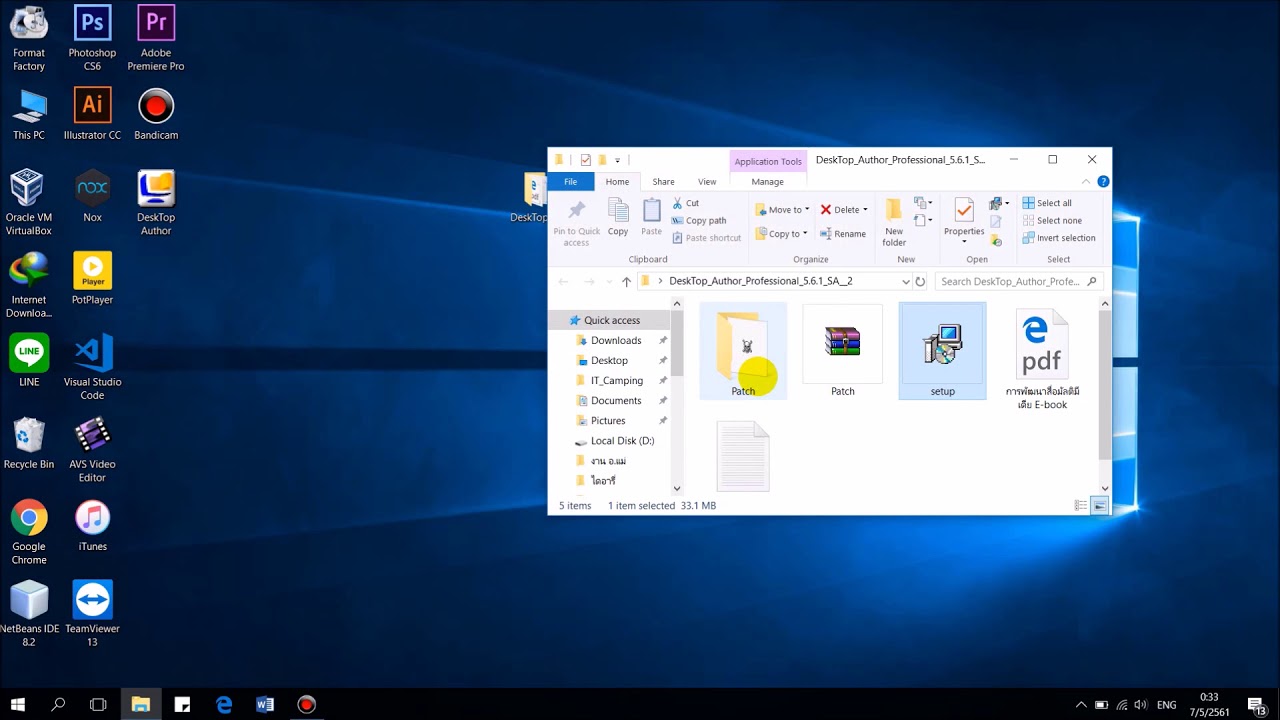Open Oracle VM VirtualBox desktop shortcut
The height and width of the screenshot is (720, 1280).
28,203
